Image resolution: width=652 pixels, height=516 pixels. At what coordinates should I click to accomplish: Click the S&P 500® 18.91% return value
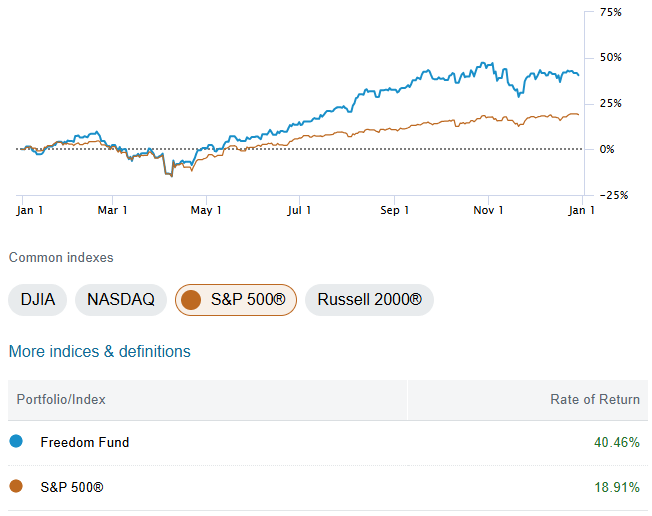[616, 487]
